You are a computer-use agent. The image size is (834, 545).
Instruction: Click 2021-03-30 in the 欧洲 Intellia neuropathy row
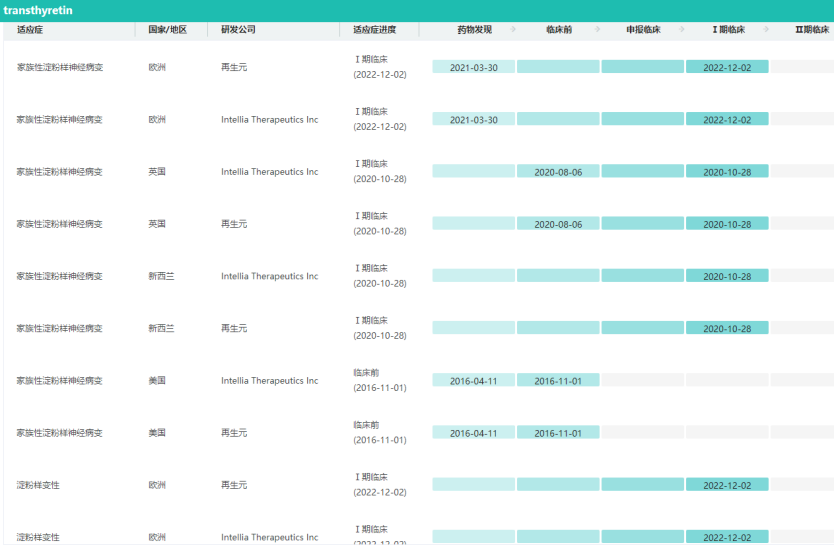[x=473, y=119]
